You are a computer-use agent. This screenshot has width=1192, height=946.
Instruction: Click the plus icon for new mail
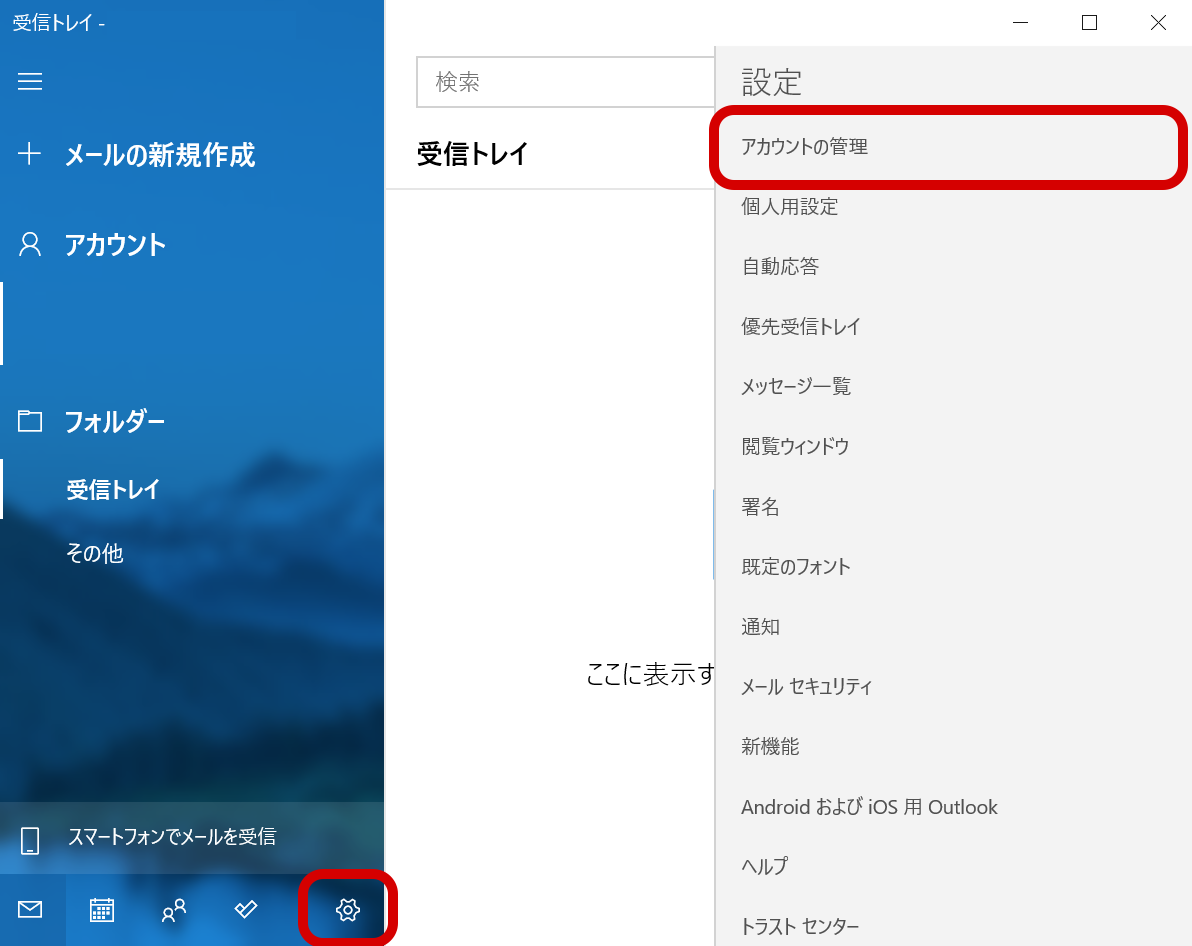(x=30, y=155)
